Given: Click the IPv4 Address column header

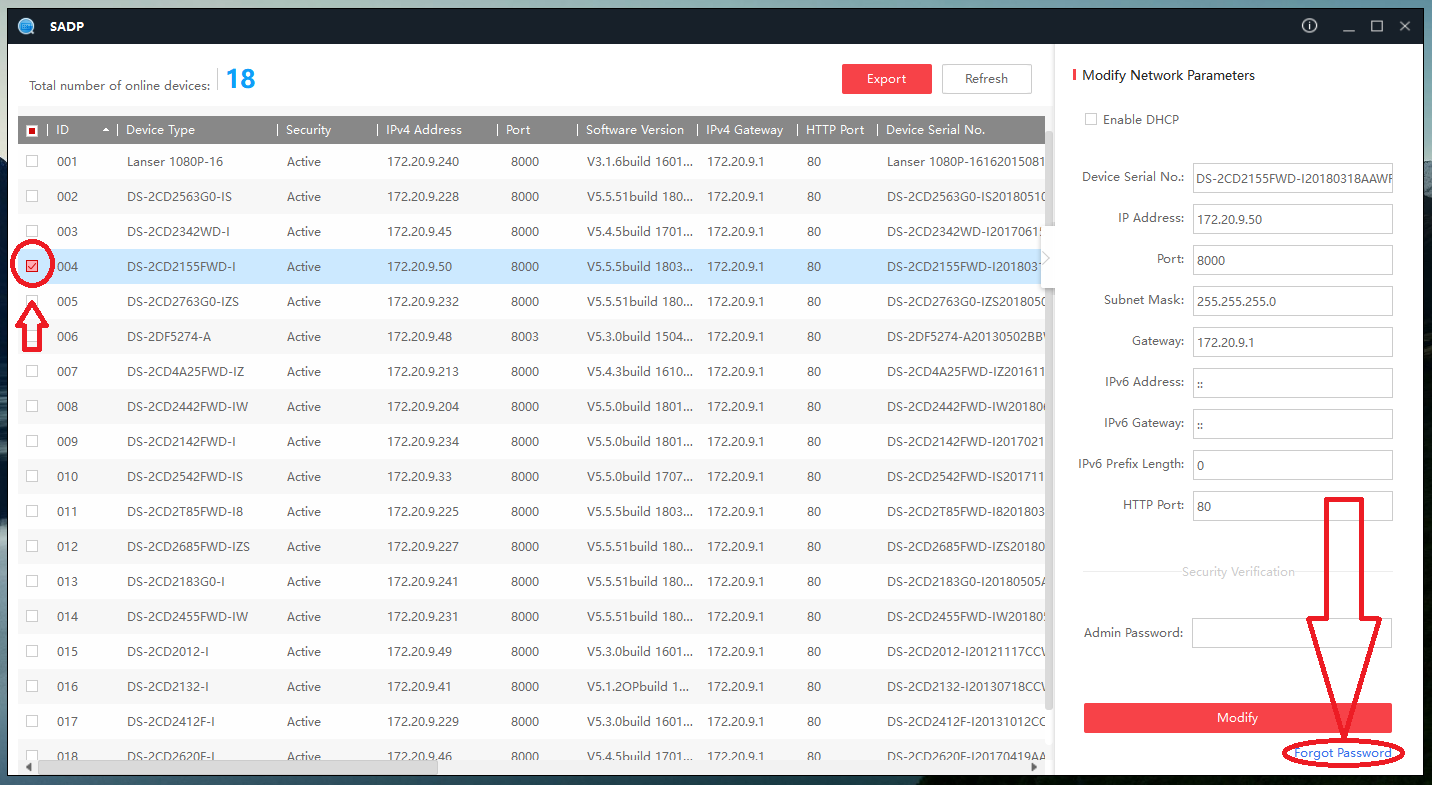Looking at the screenshot, I should tap(424, 130).
